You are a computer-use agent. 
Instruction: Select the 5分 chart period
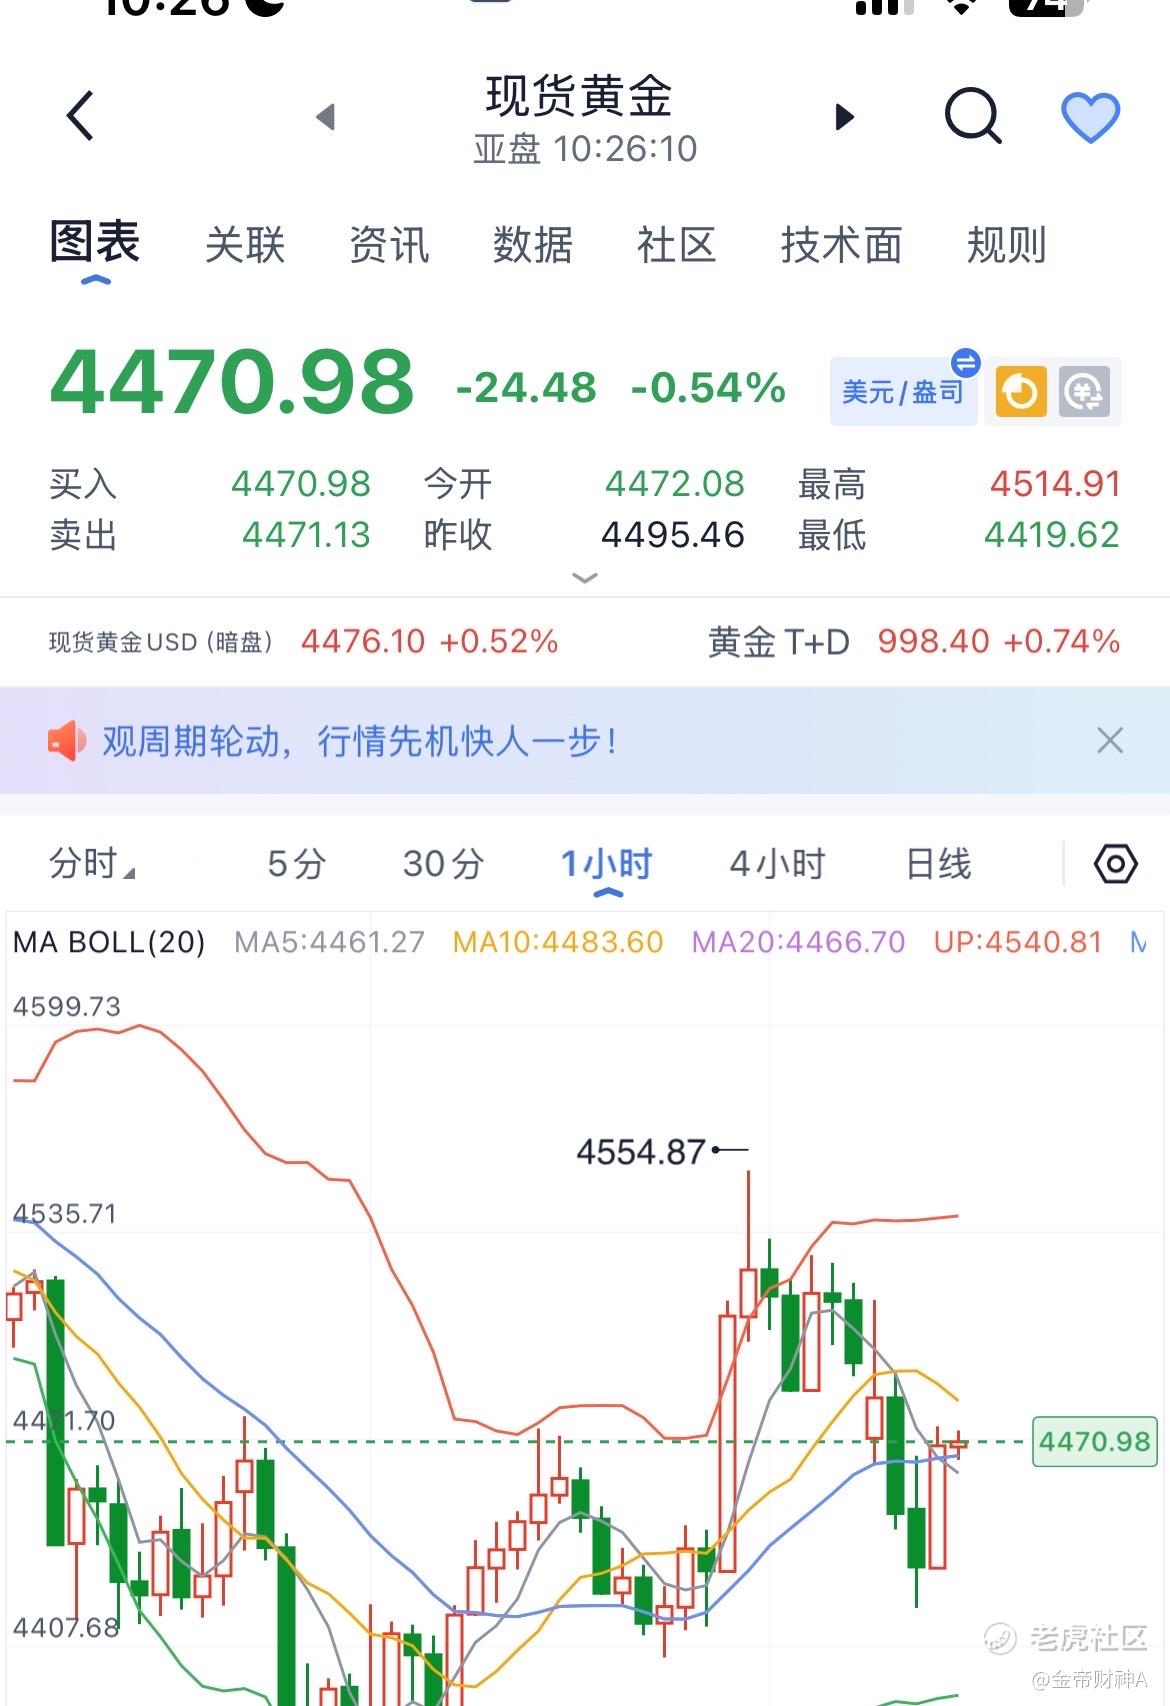(x=296, y=863)
